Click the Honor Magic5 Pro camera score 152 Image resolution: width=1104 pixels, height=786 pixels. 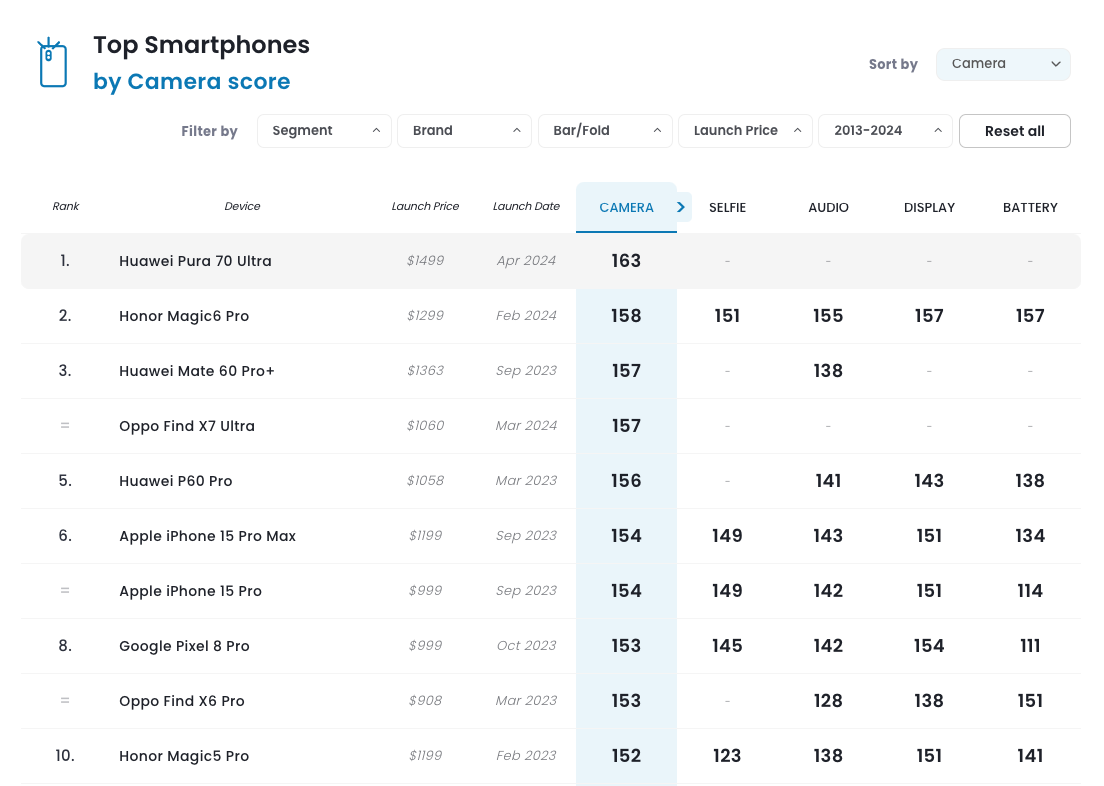[x=626, y=756]
